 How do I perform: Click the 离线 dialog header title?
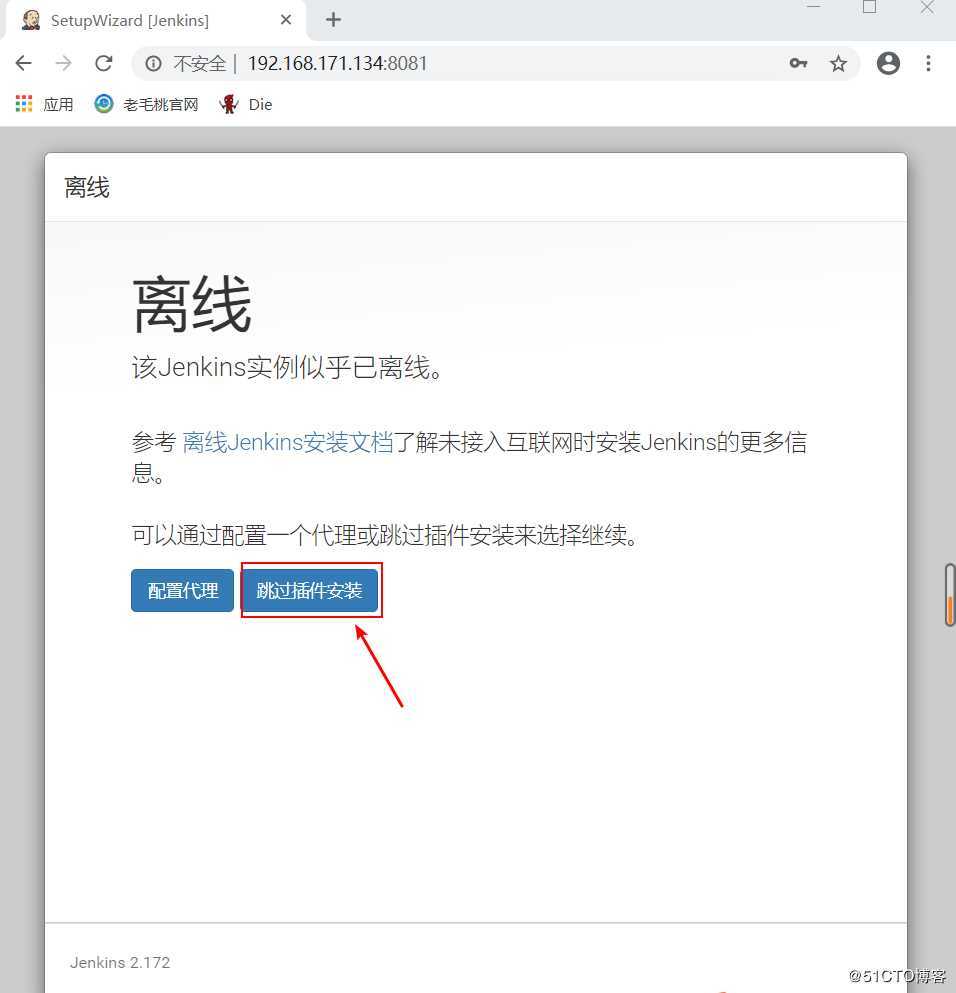87,187
